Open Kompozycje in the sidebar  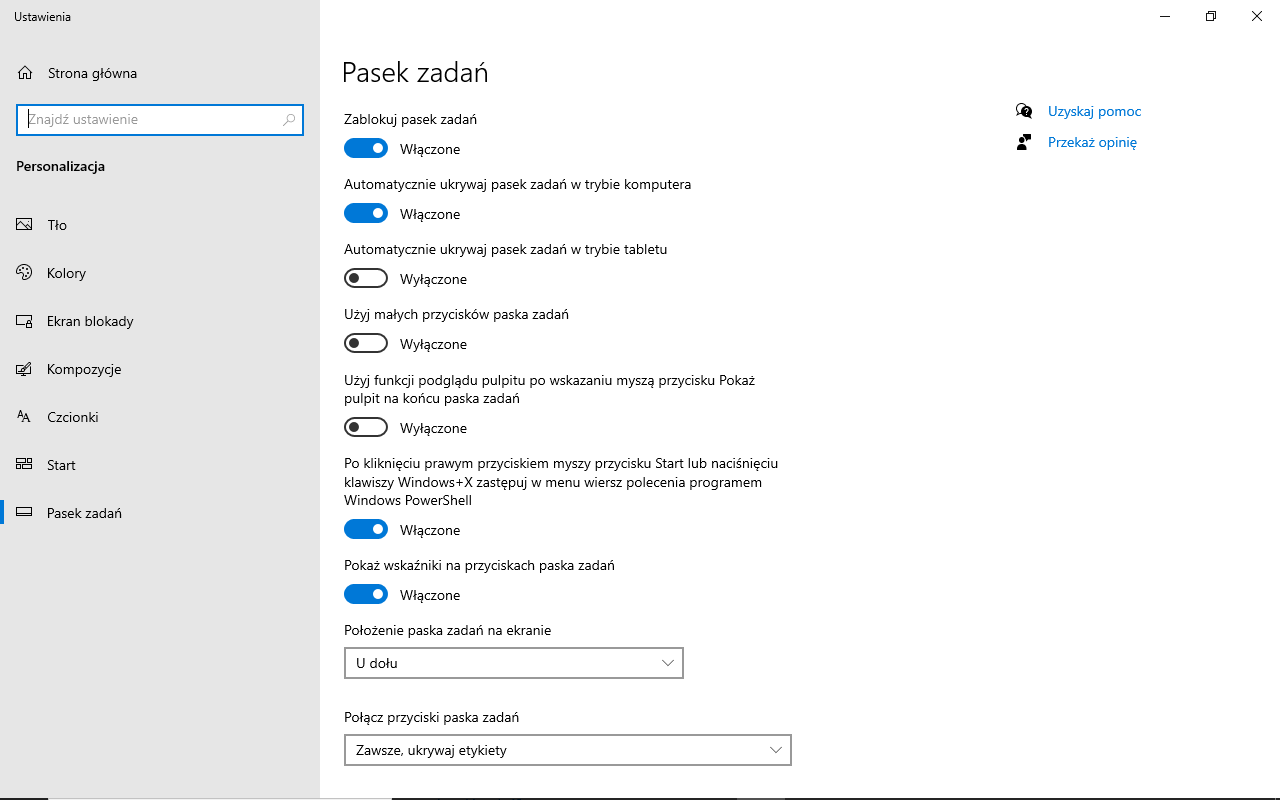point(160,369)
